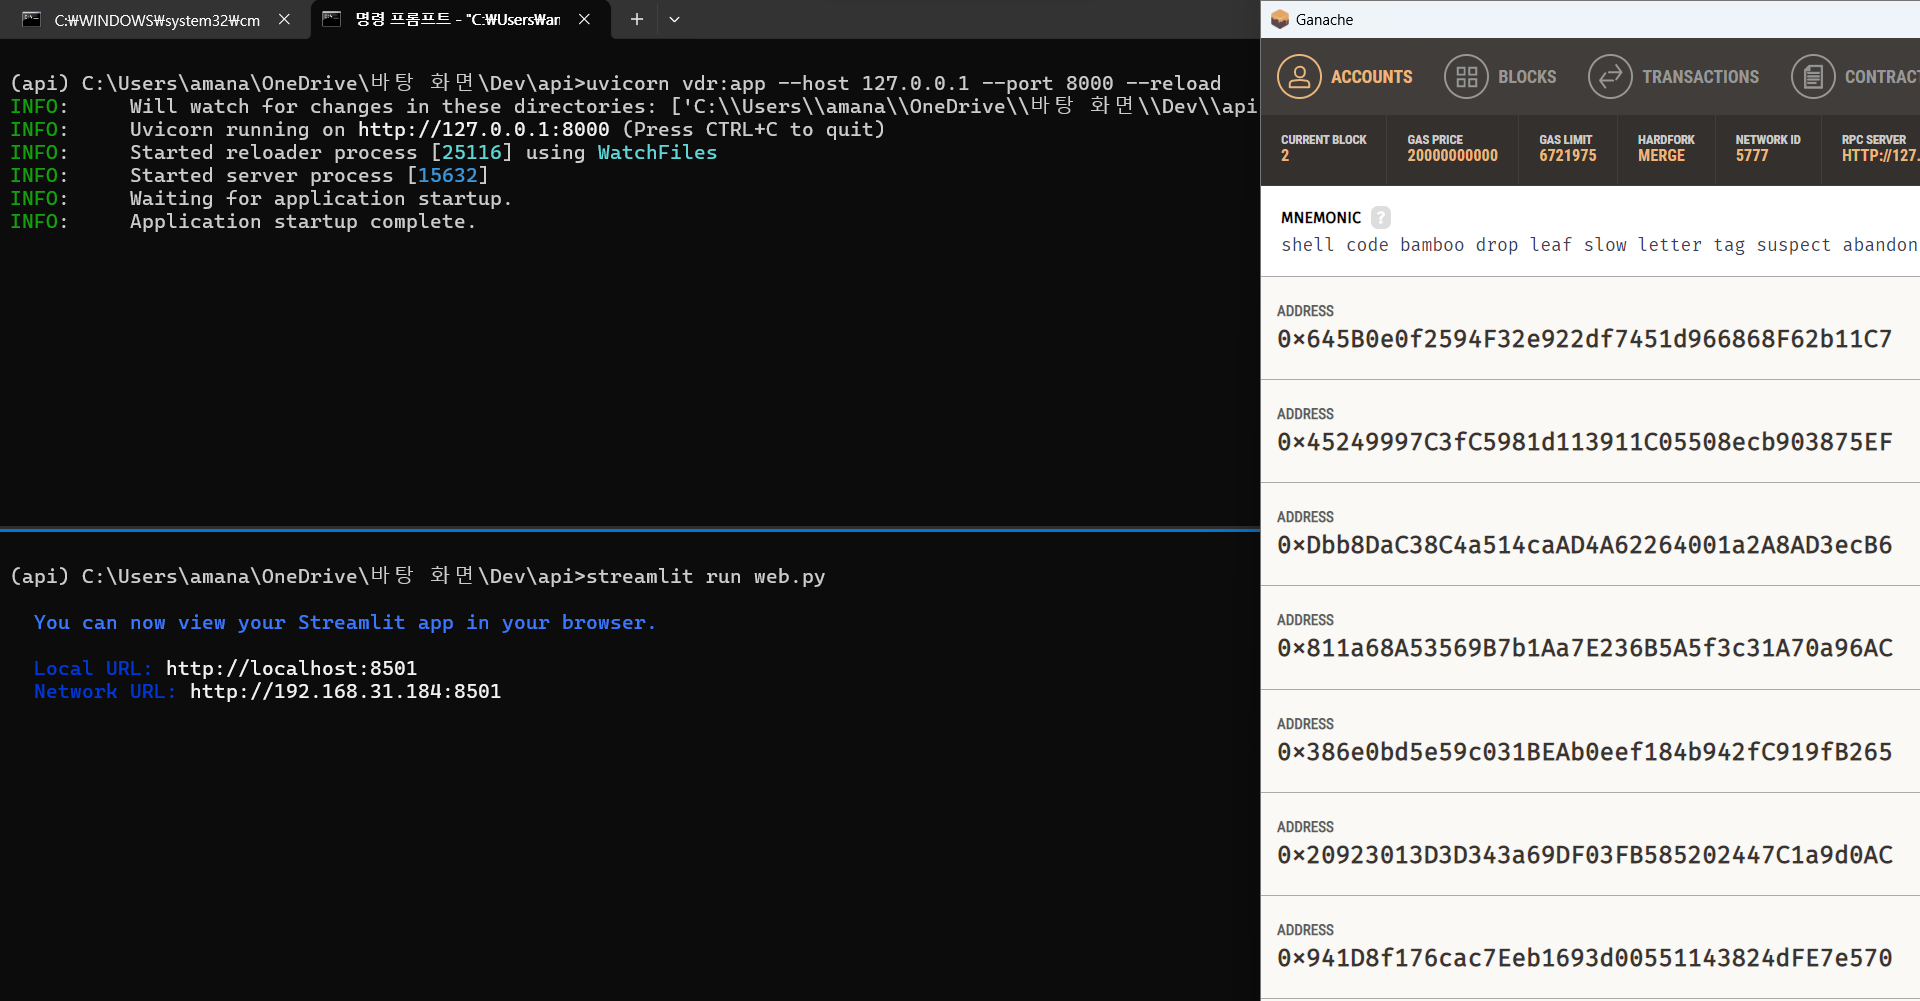
Task: Click the Network URL http://192.168.31.184:8501
Action: click(x=346, y=691)
